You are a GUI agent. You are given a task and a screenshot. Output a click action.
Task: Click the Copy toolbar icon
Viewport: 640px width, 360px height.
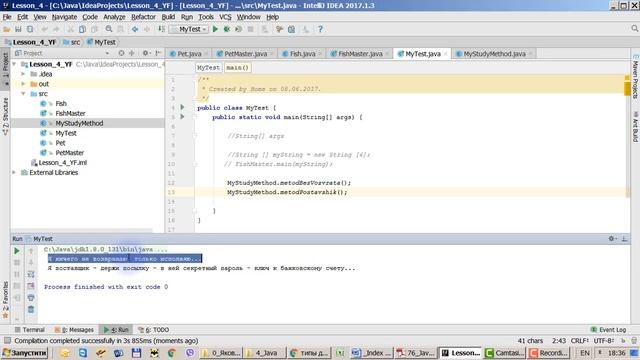(82, 29)
